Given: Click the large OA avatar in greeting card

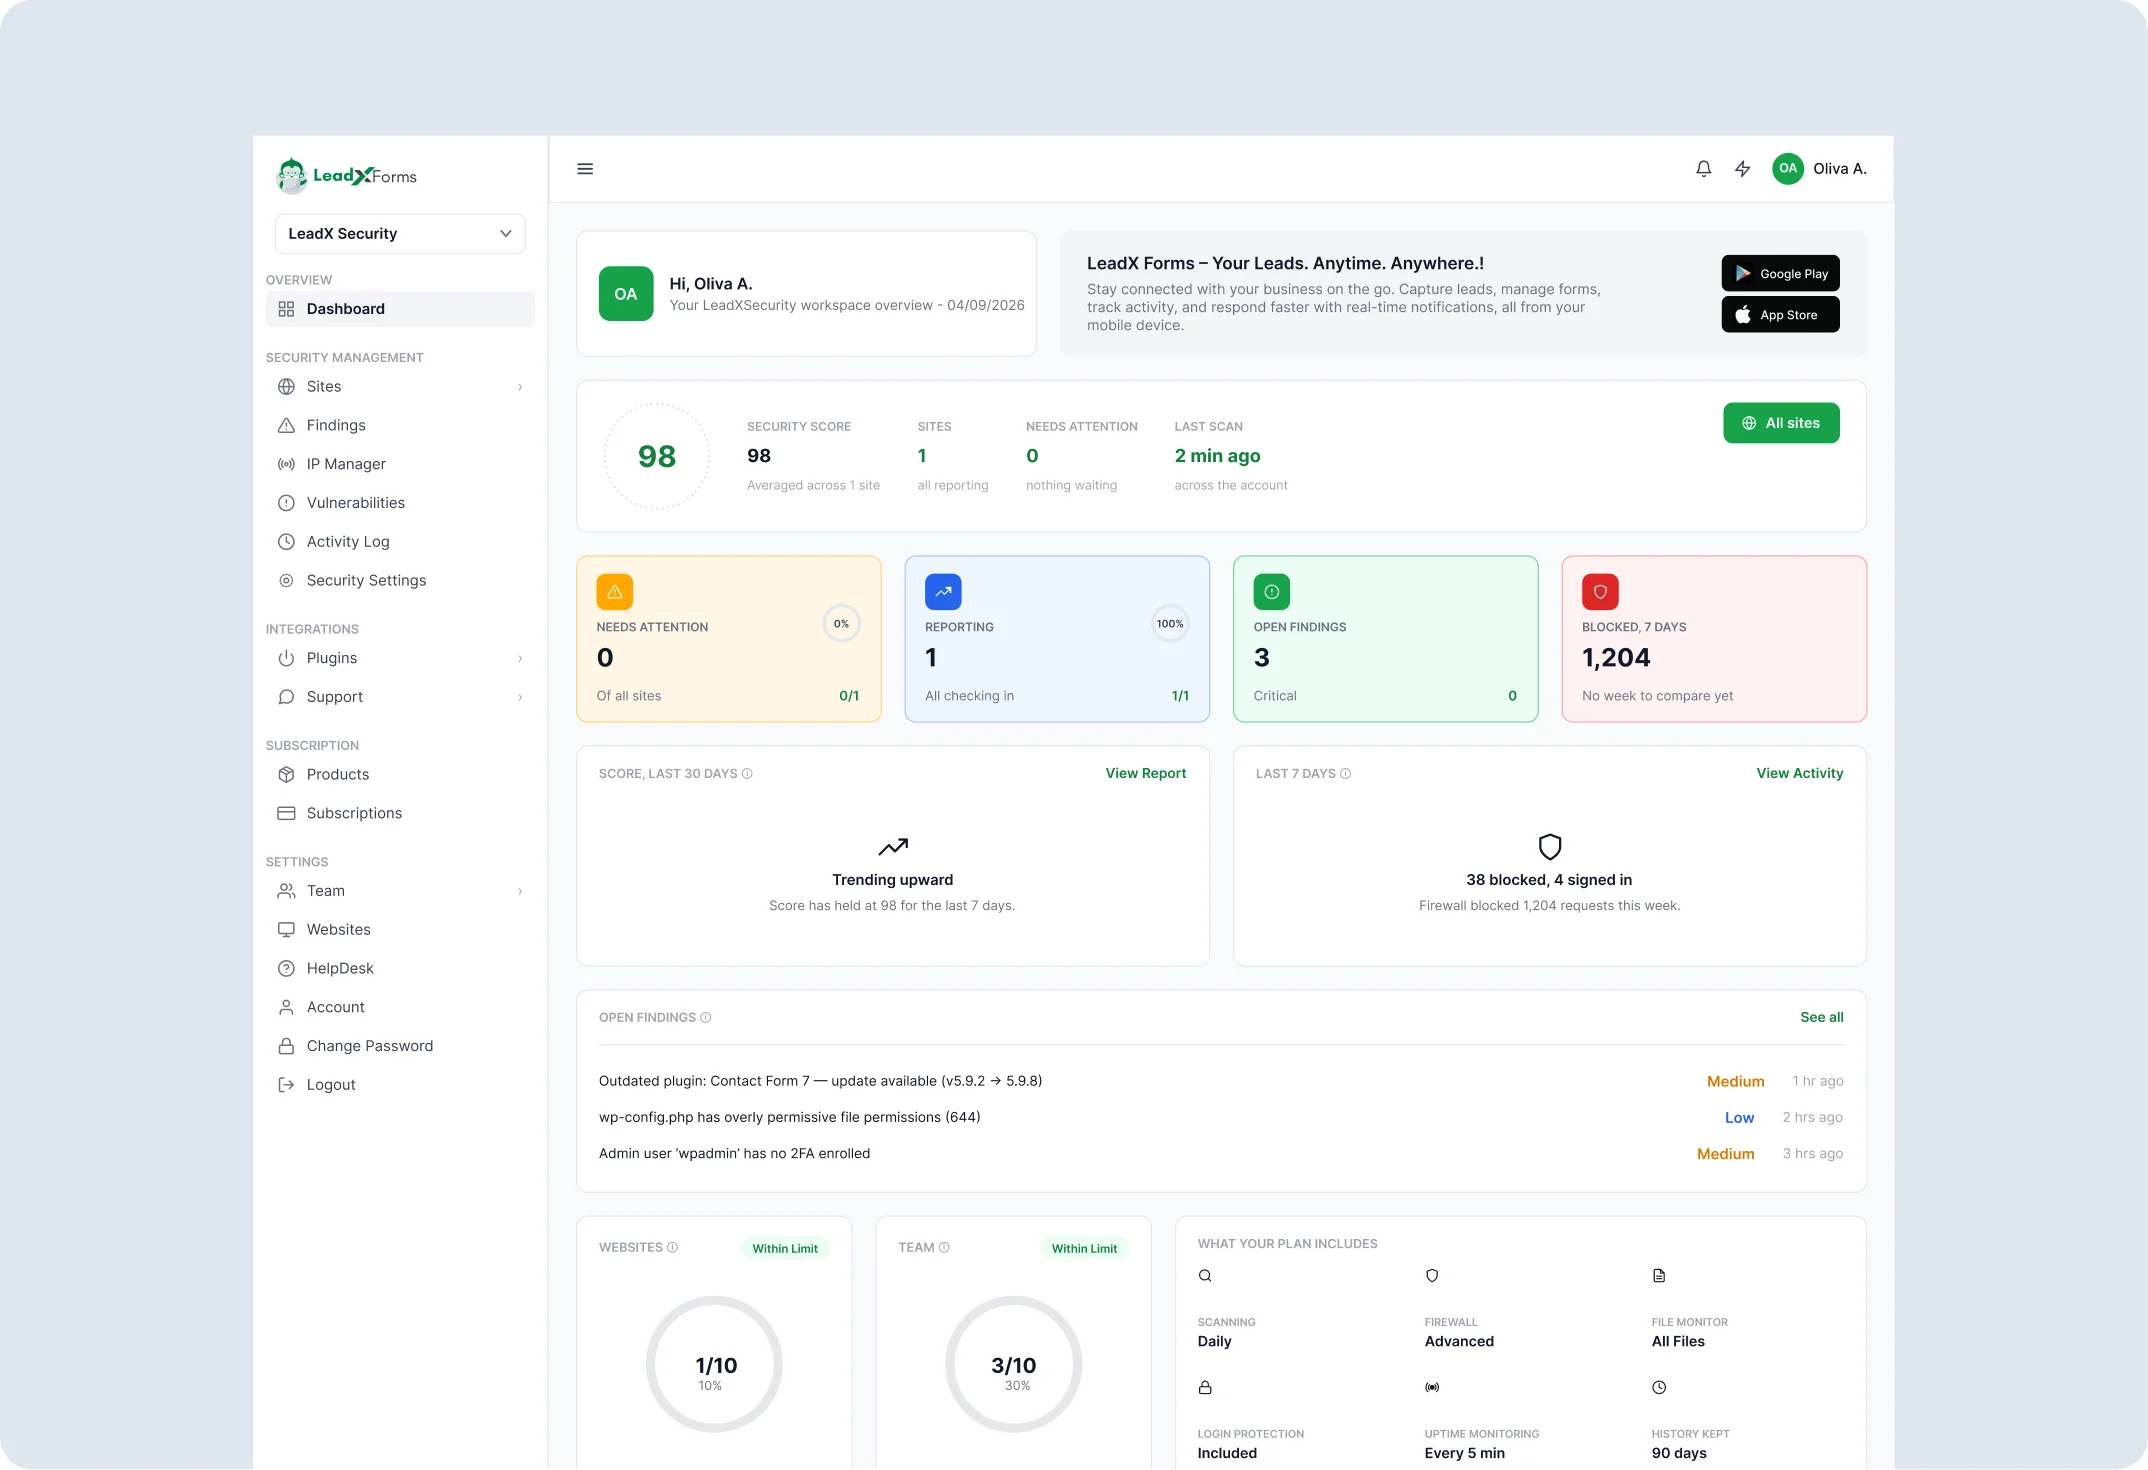Looking at the screenshot, I should coord(626,294).
